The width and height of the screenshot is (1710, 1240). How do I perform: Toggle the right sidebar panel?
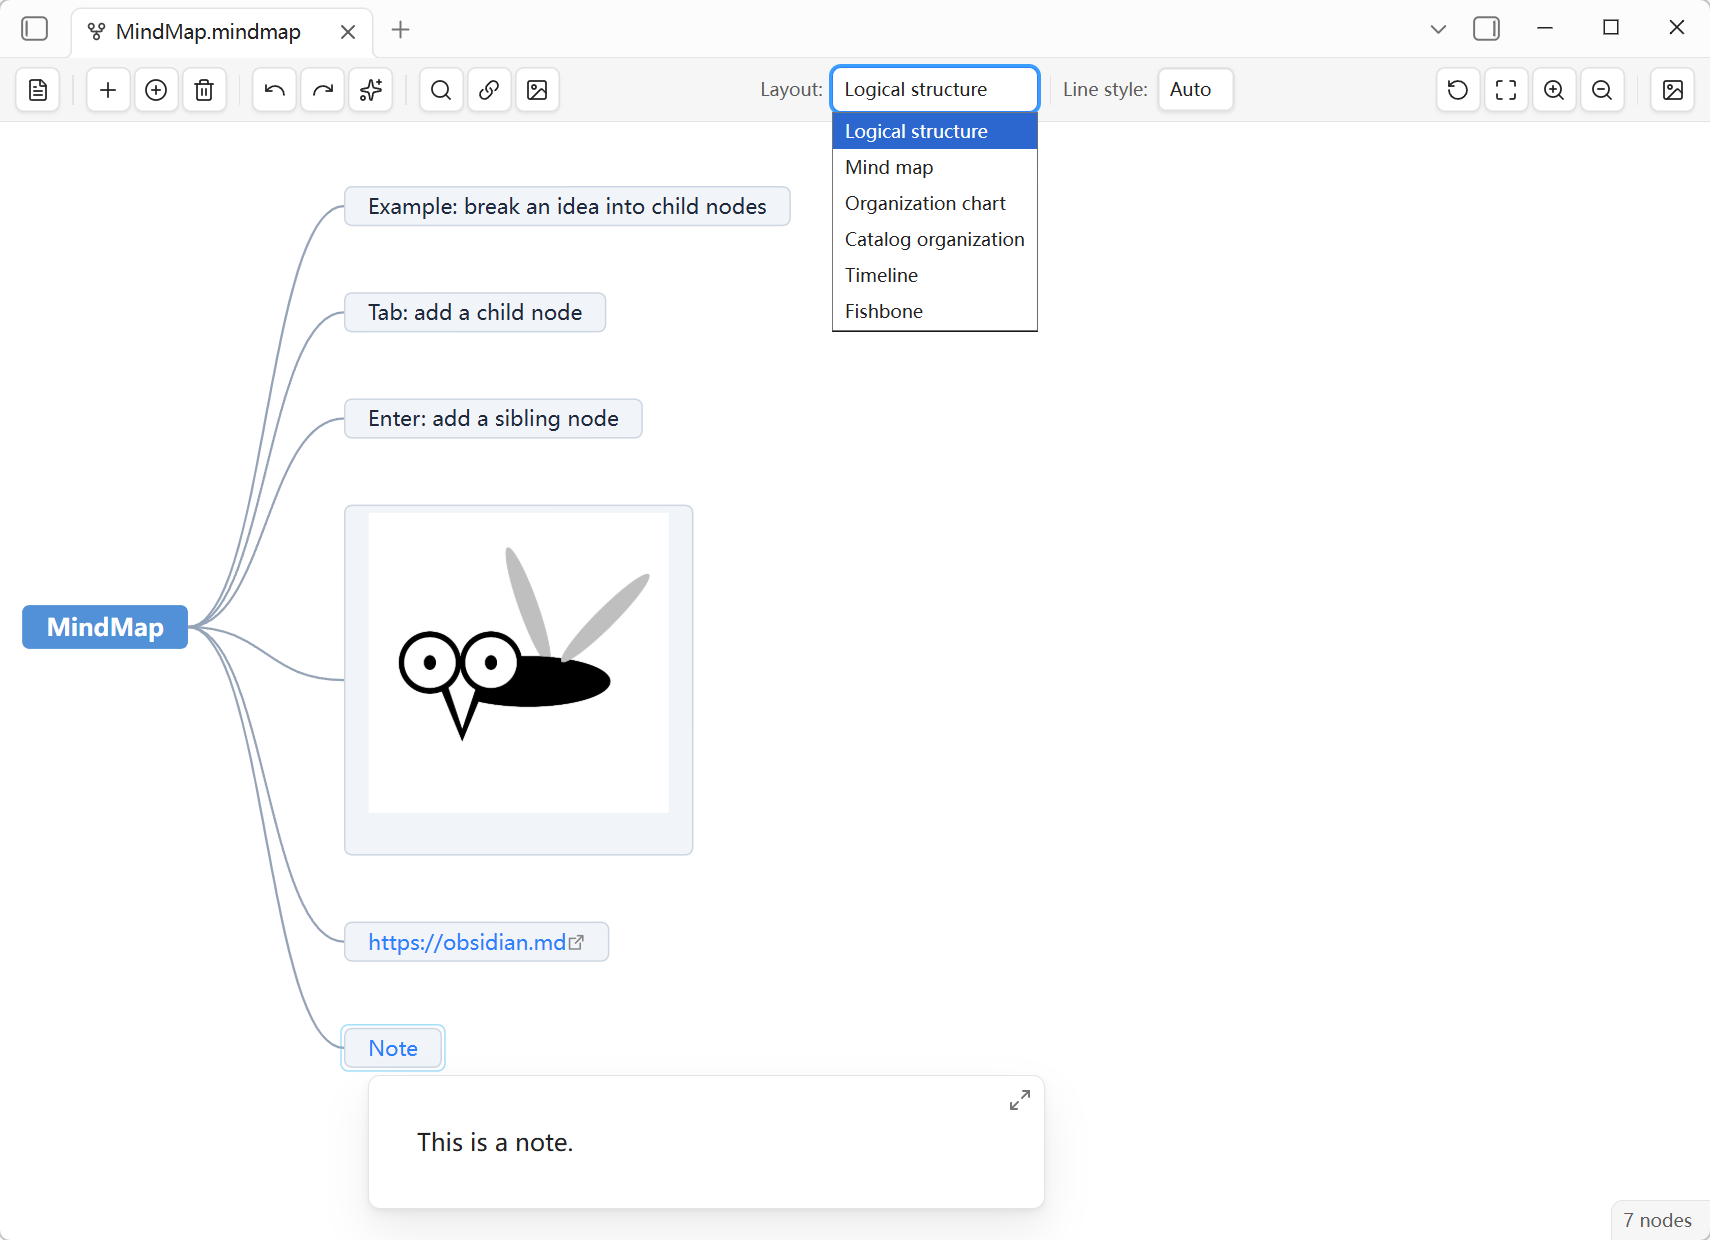(1487, 29)
